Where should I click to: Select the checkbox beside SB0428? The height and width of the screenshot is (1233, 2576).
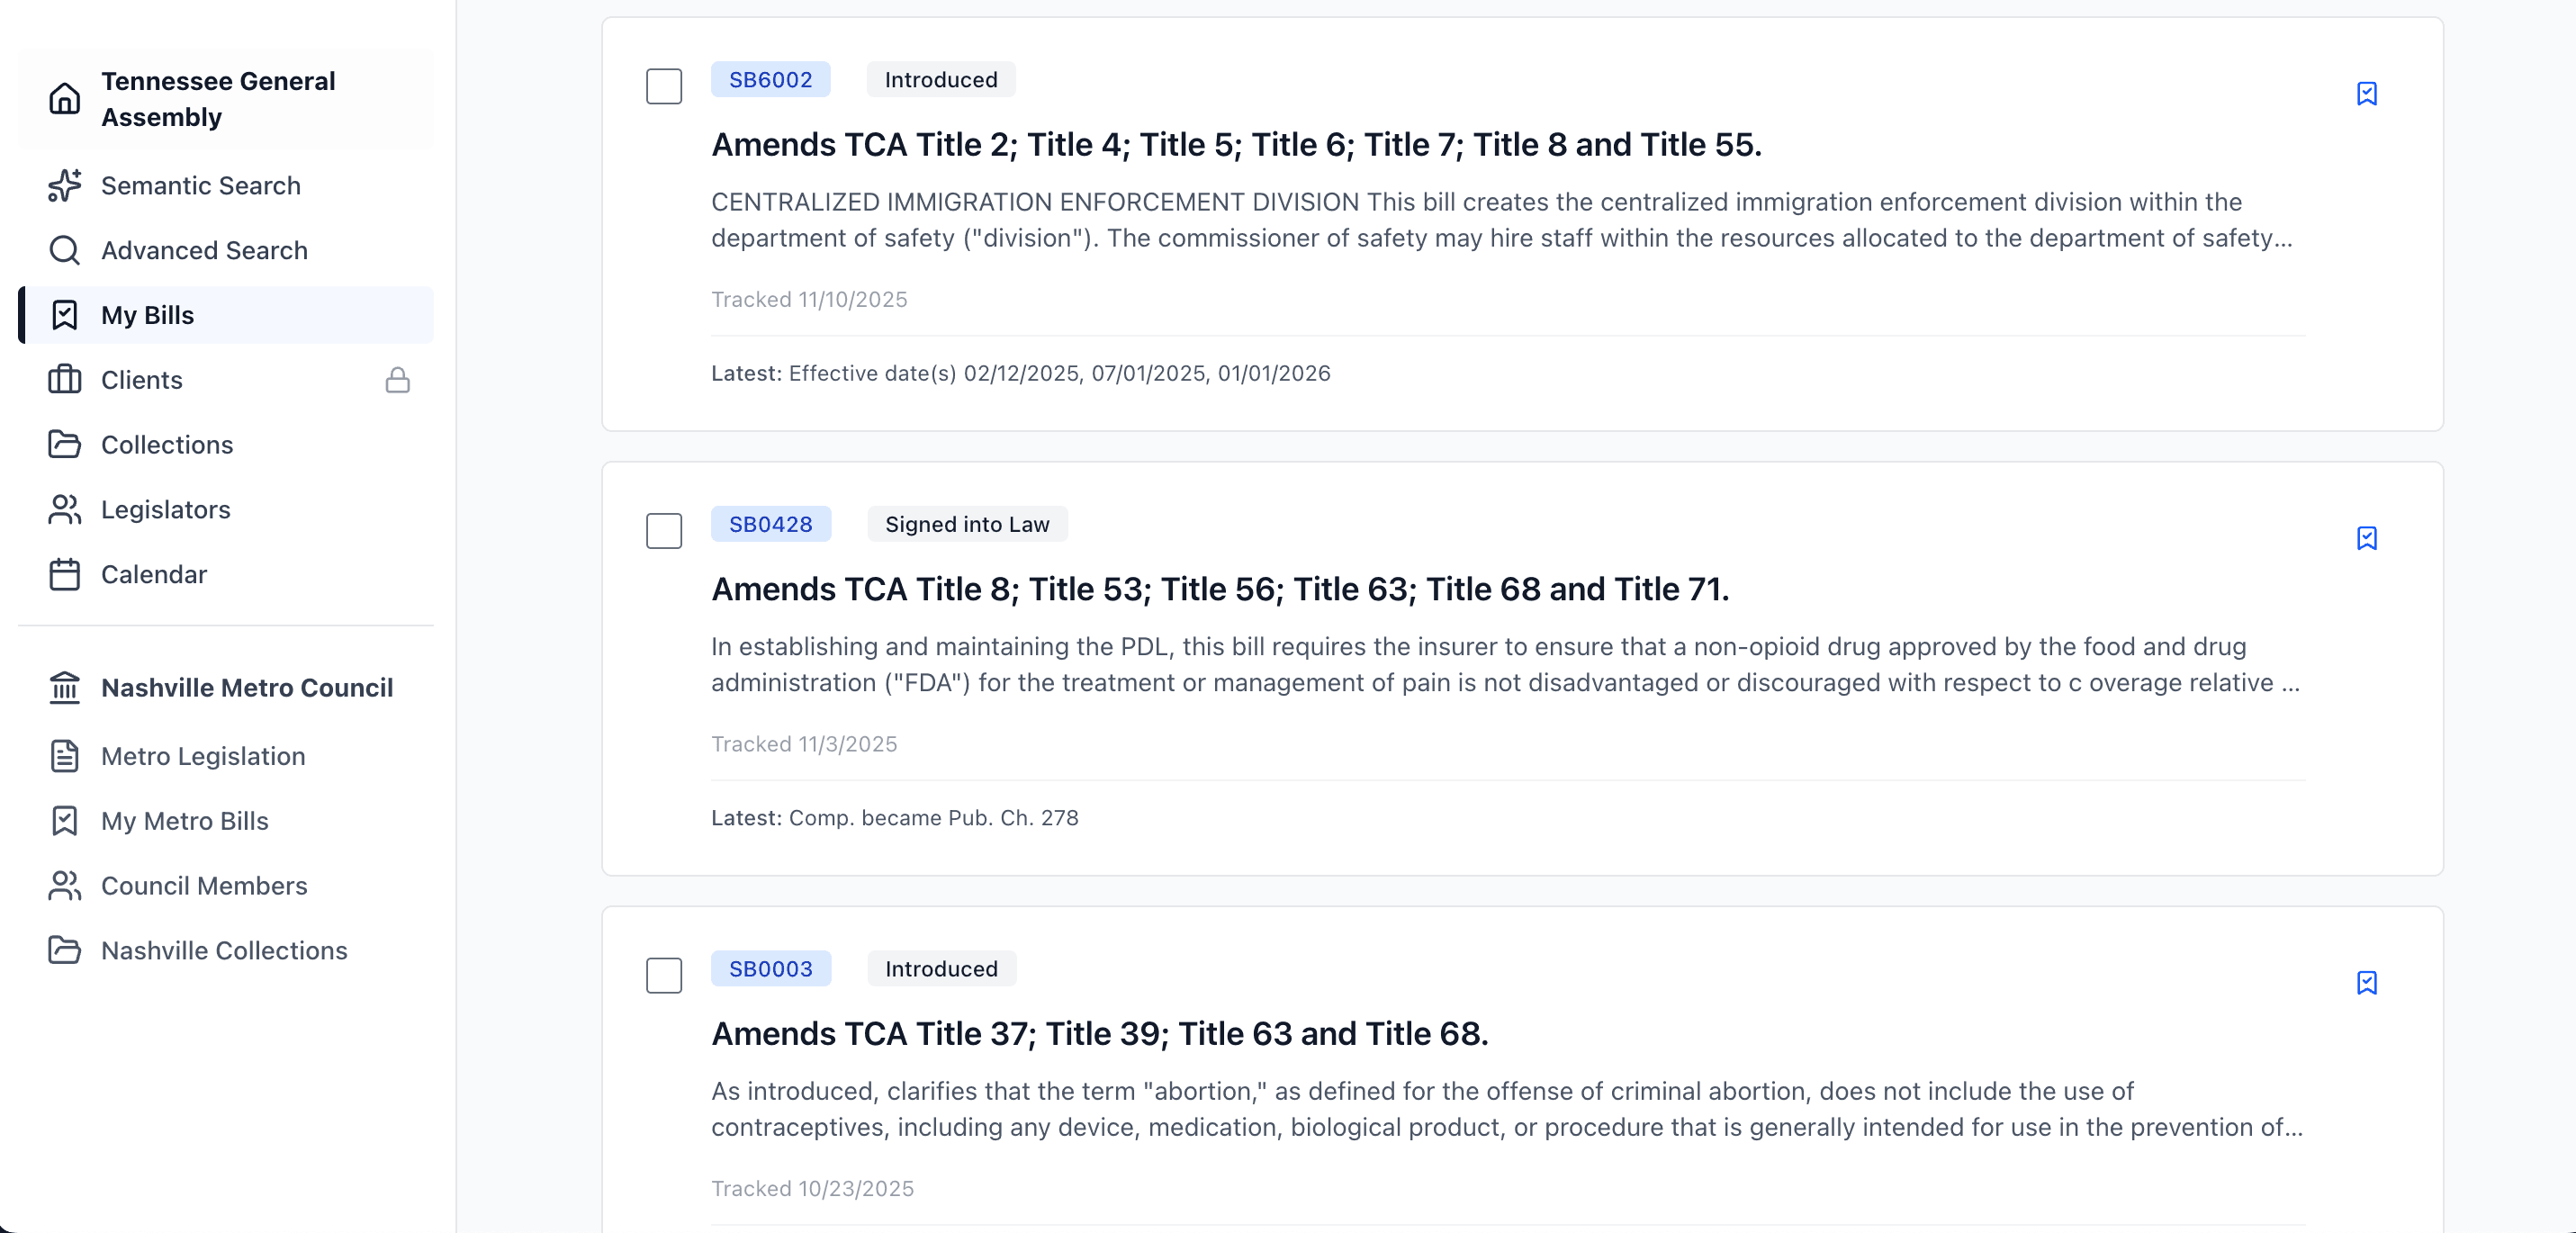coord(664,531)
